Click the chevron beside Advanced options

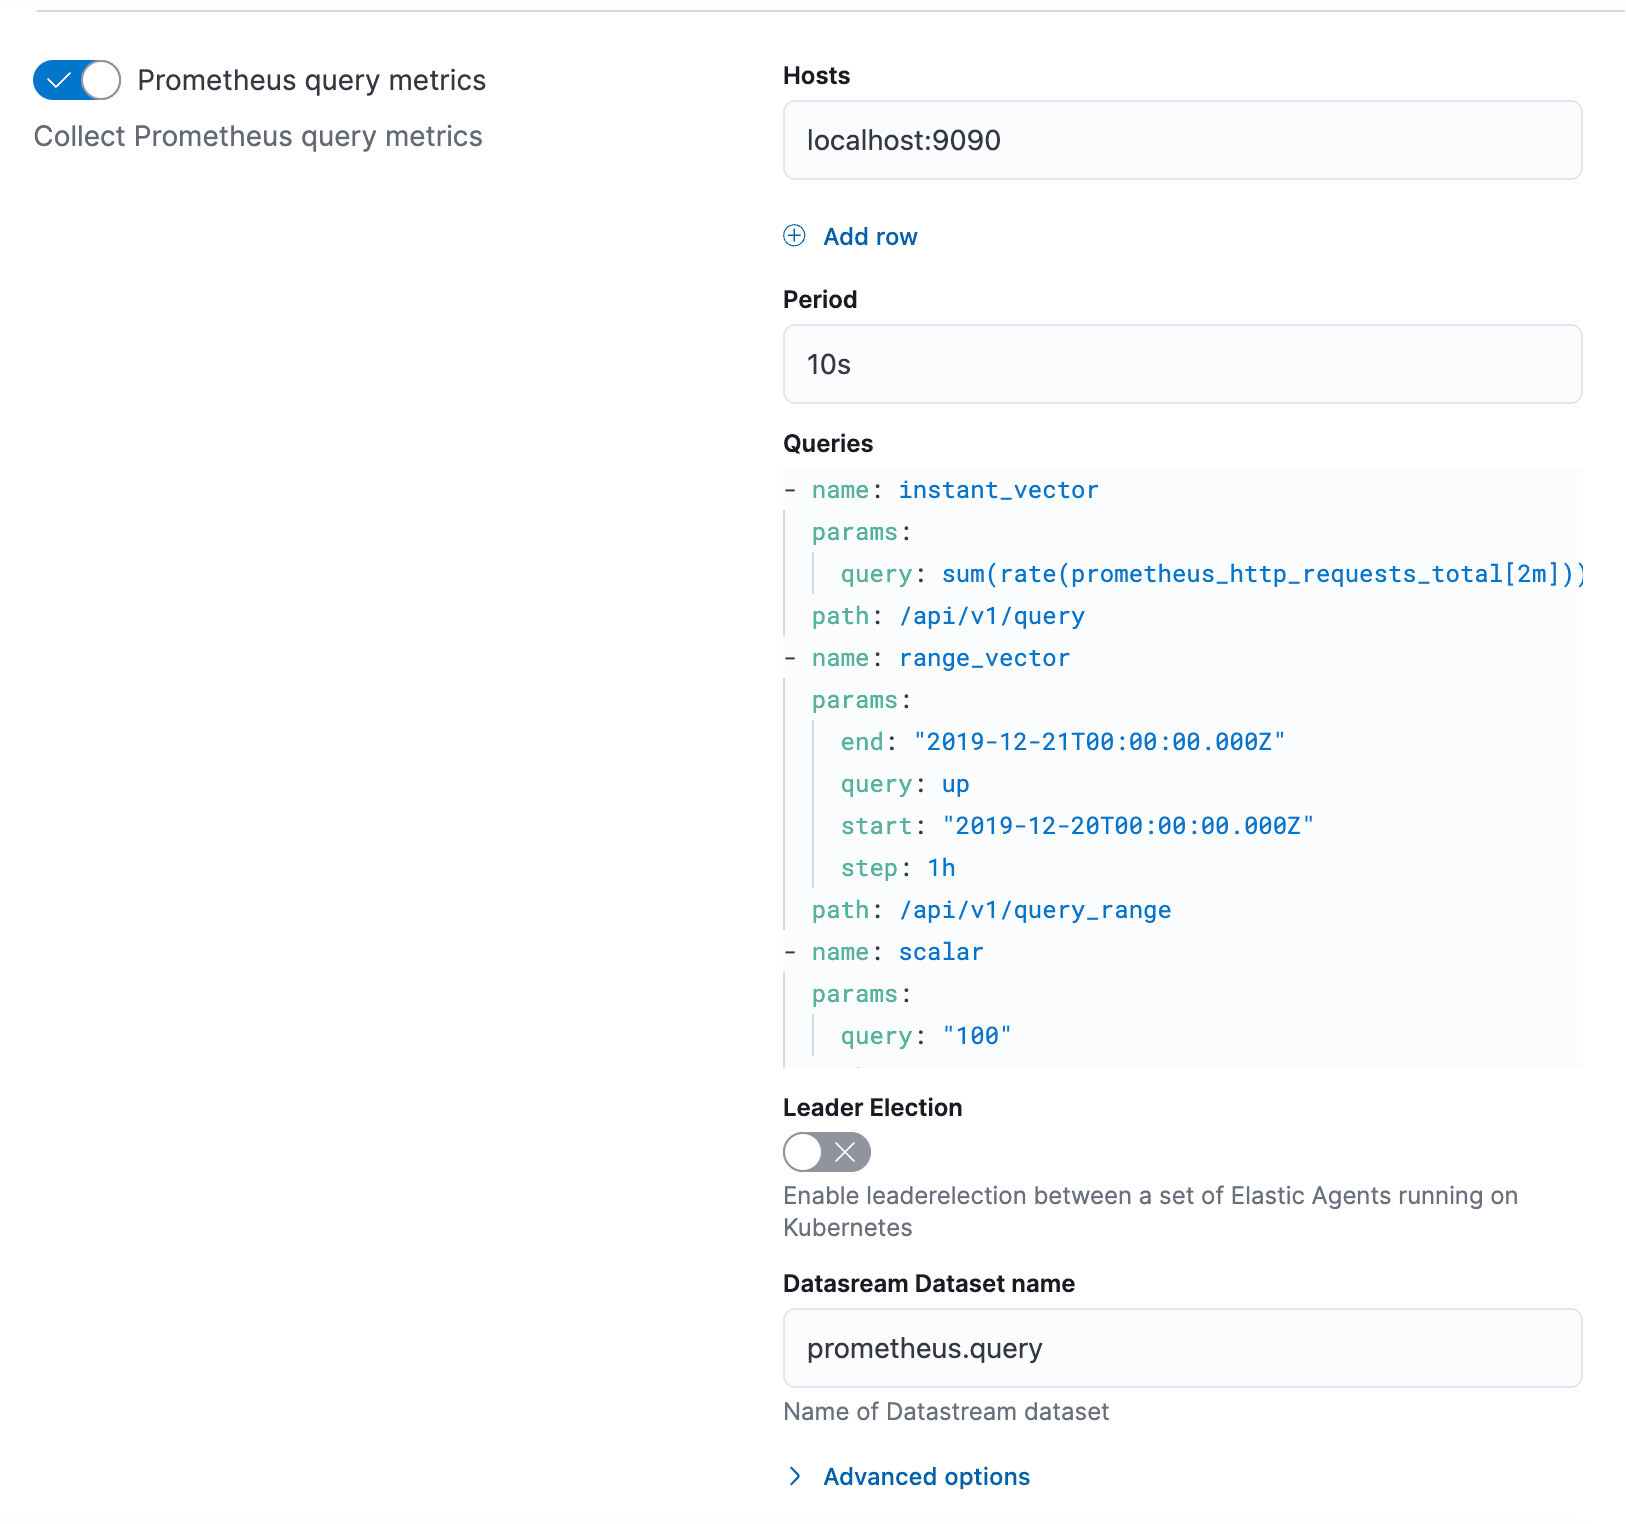click(795, 1476)
